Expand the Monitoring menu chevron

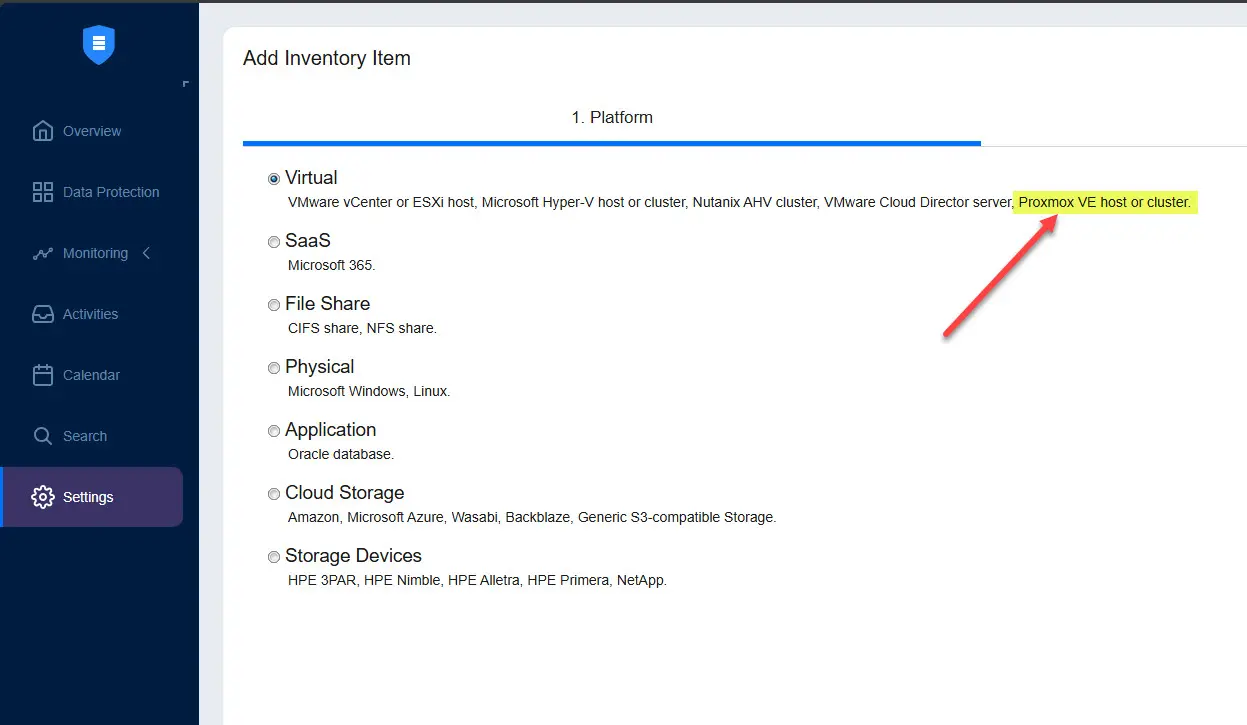146,253
